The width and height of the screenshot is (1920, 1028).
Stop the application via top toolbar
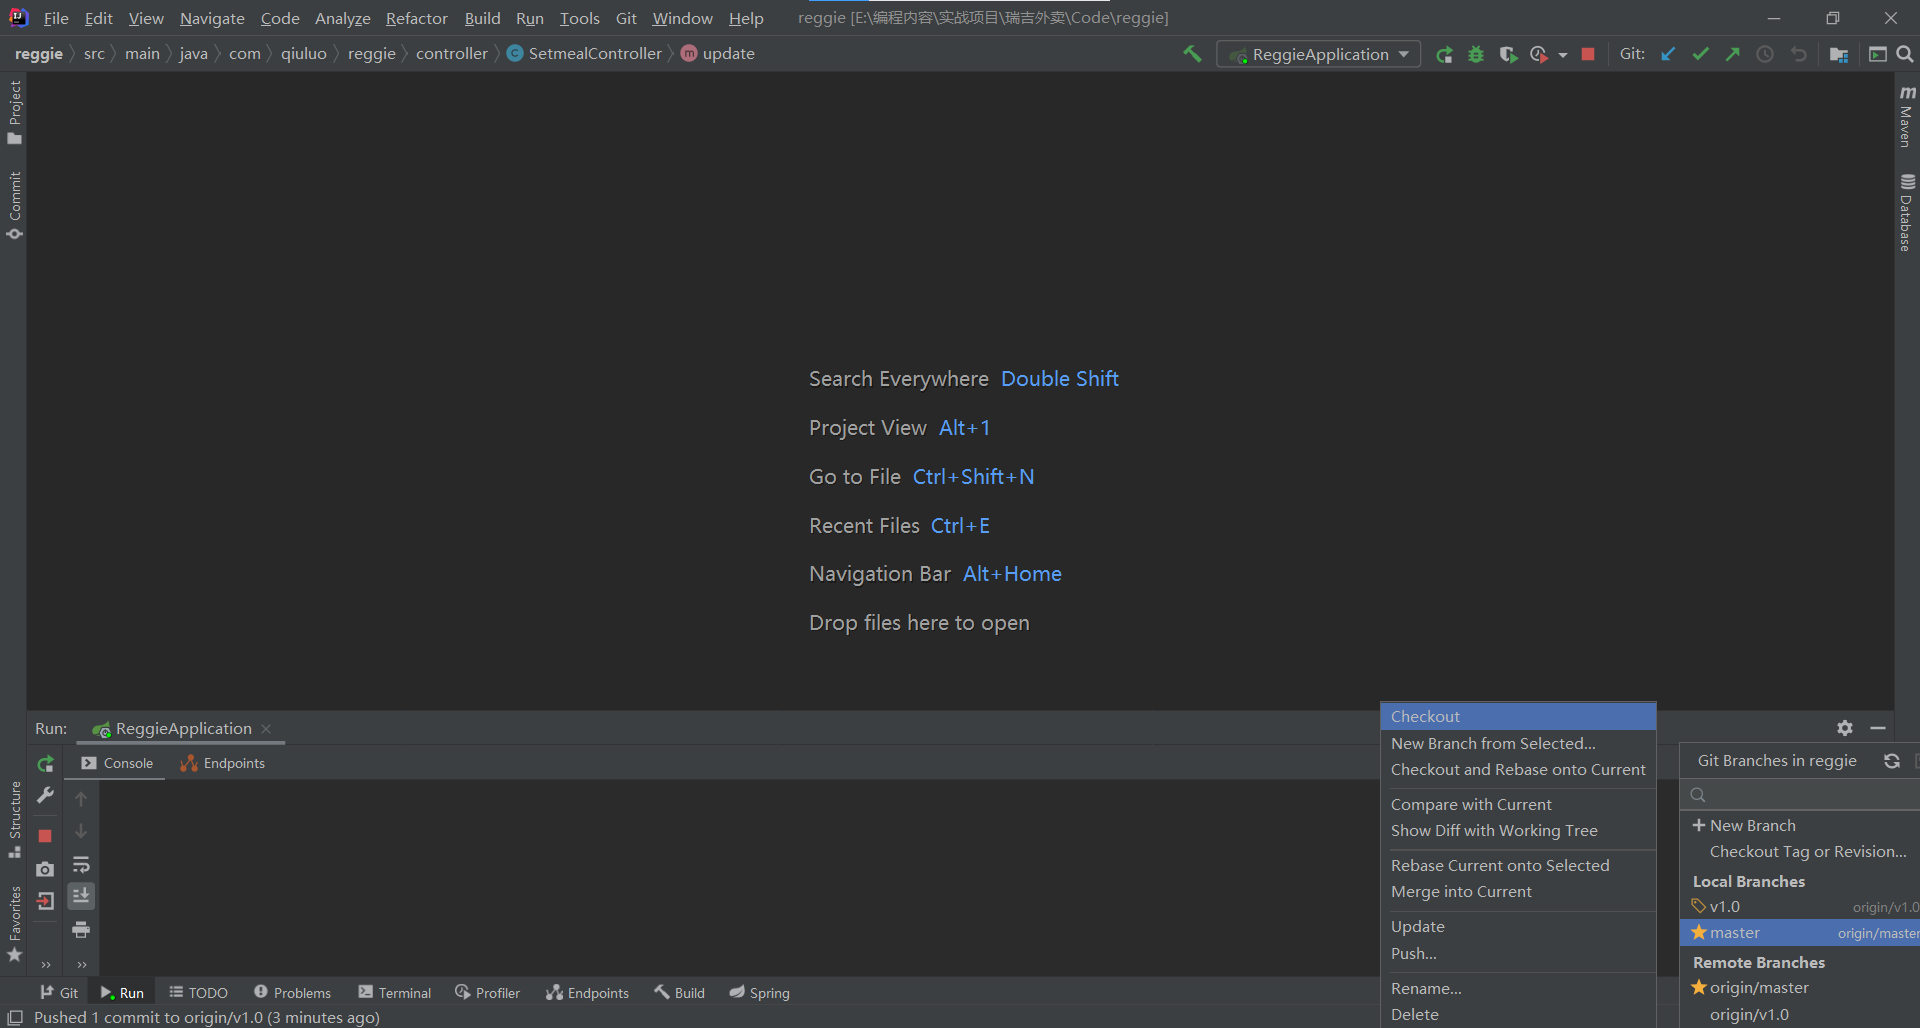pos(1588,54)
